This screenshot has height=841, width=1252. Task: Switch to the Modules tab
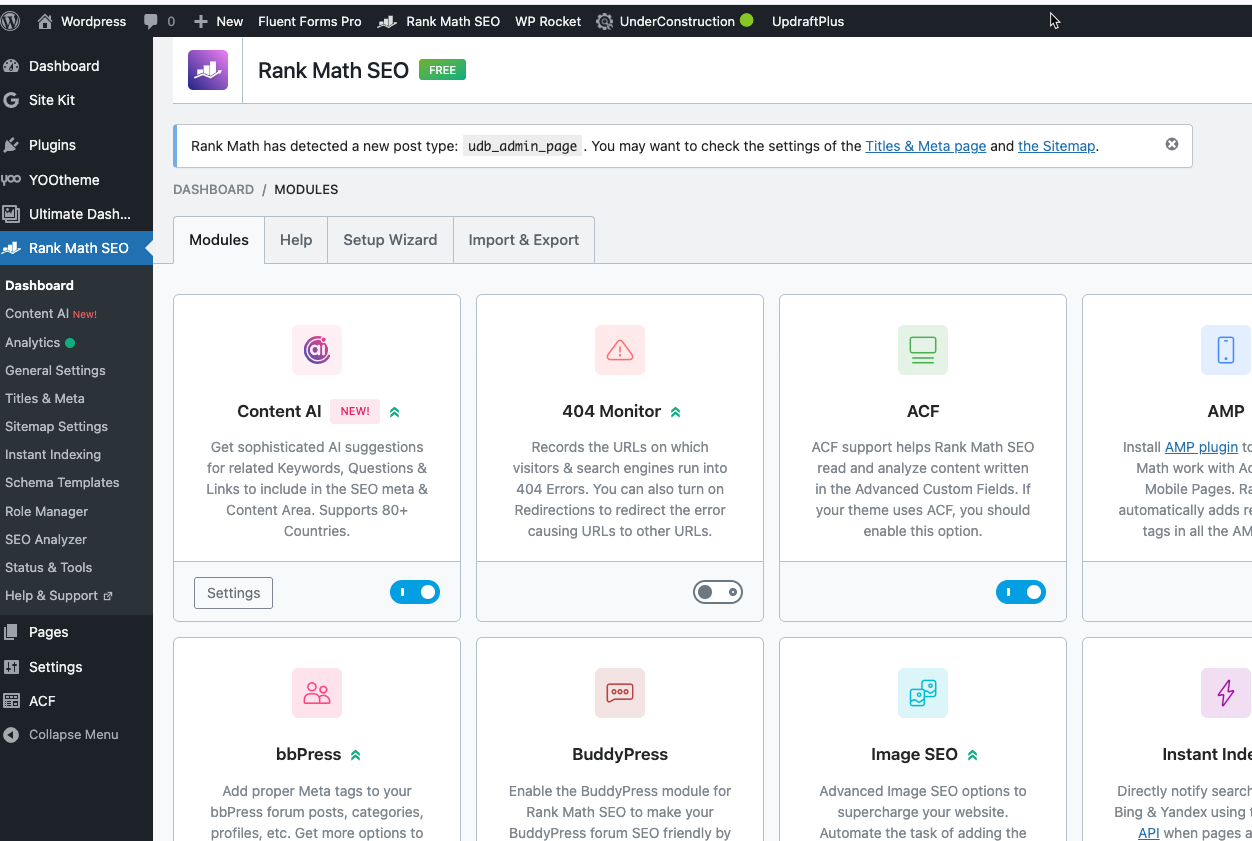[x=219, y=240]
